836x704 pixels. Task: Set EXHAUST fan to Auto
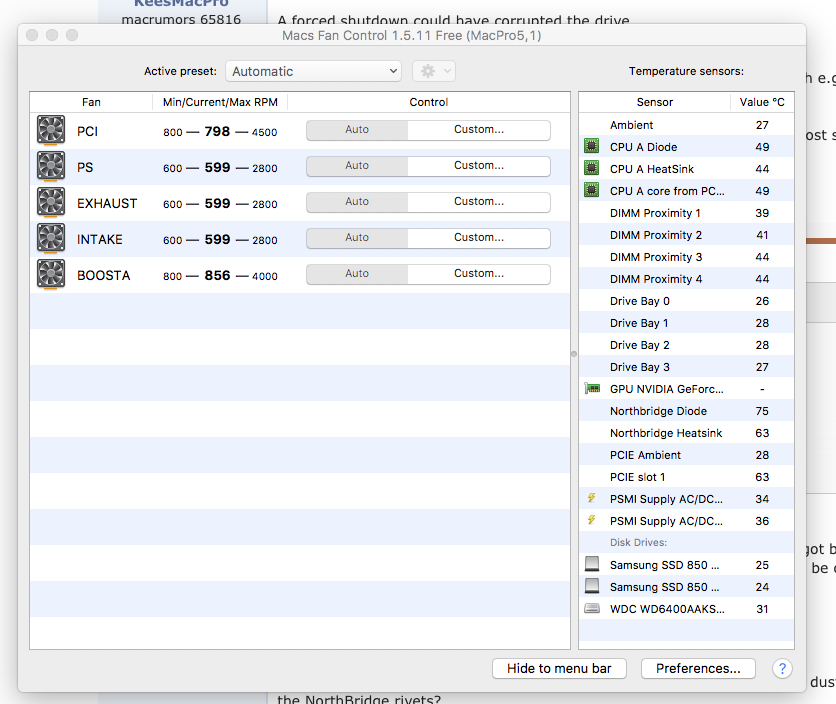[x=357, y=202]
